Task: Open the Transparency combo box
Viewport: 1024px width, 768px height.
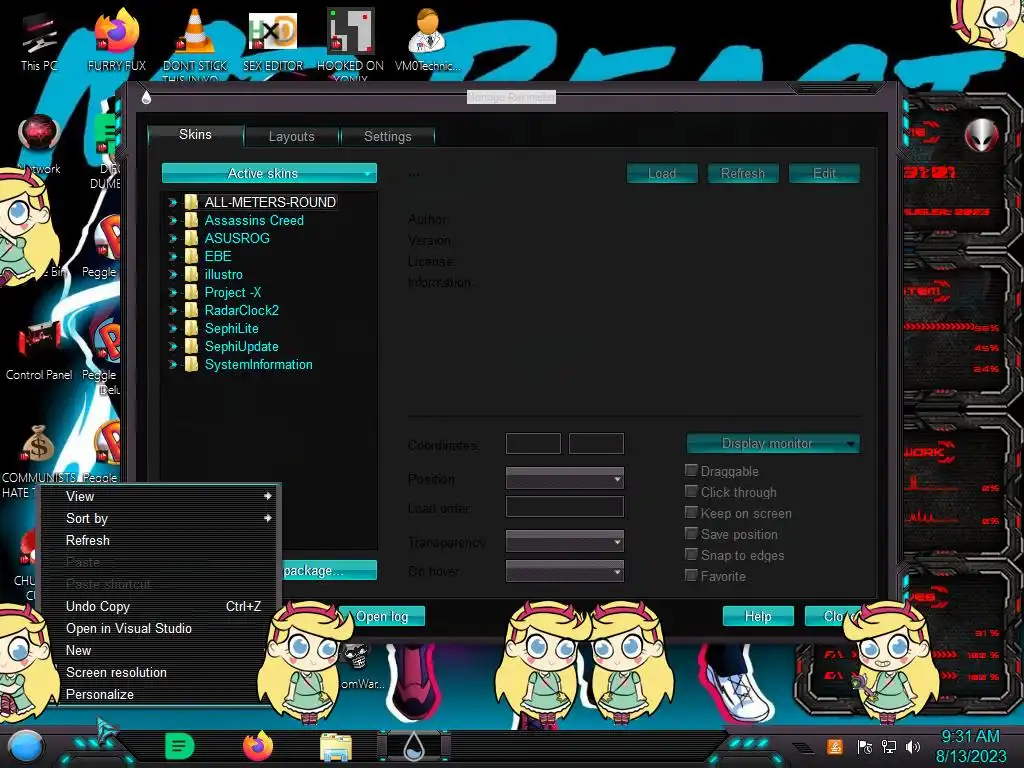Action: [x=565, y=541]
